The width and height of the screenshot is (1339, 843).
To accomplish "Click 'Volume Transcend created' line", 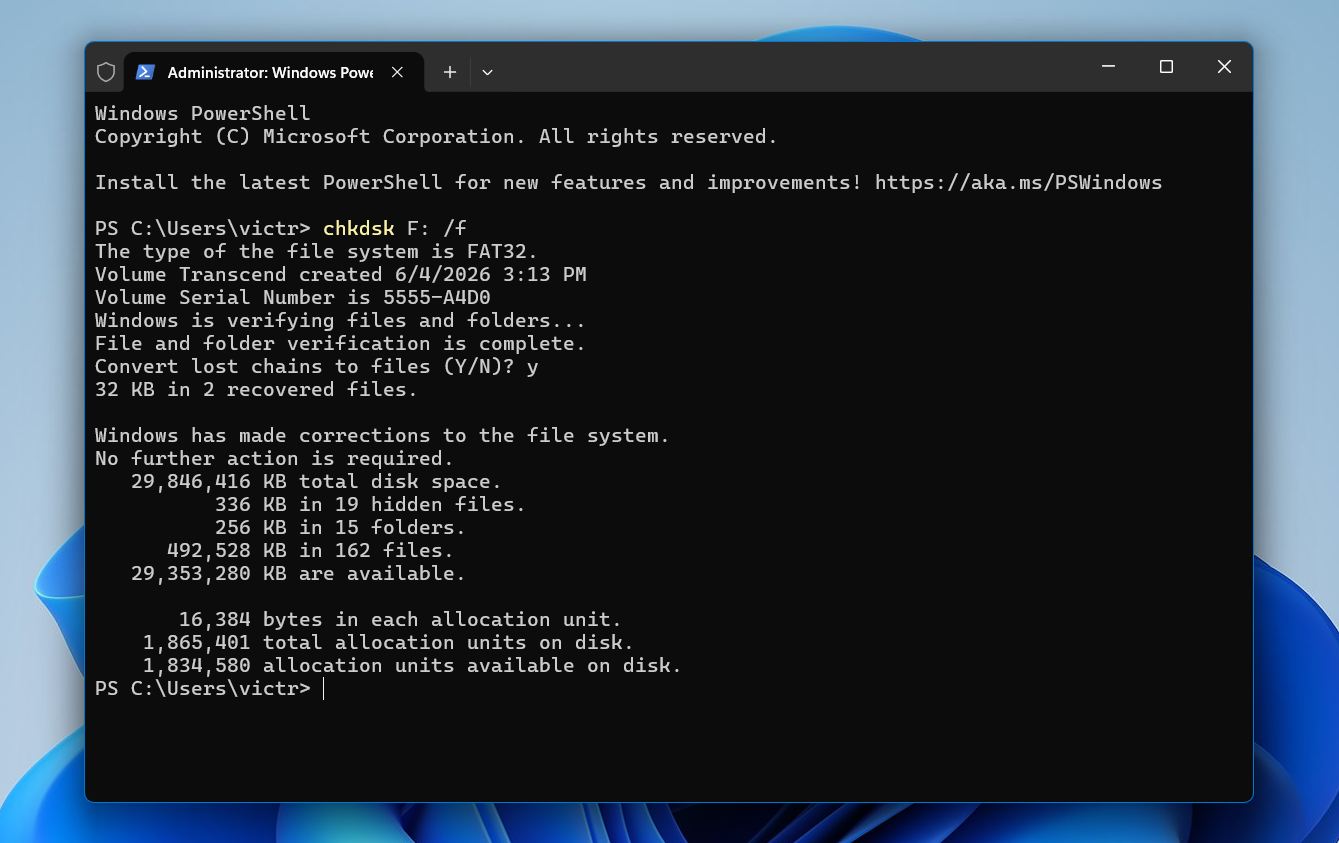I will (x=340, y=275).
